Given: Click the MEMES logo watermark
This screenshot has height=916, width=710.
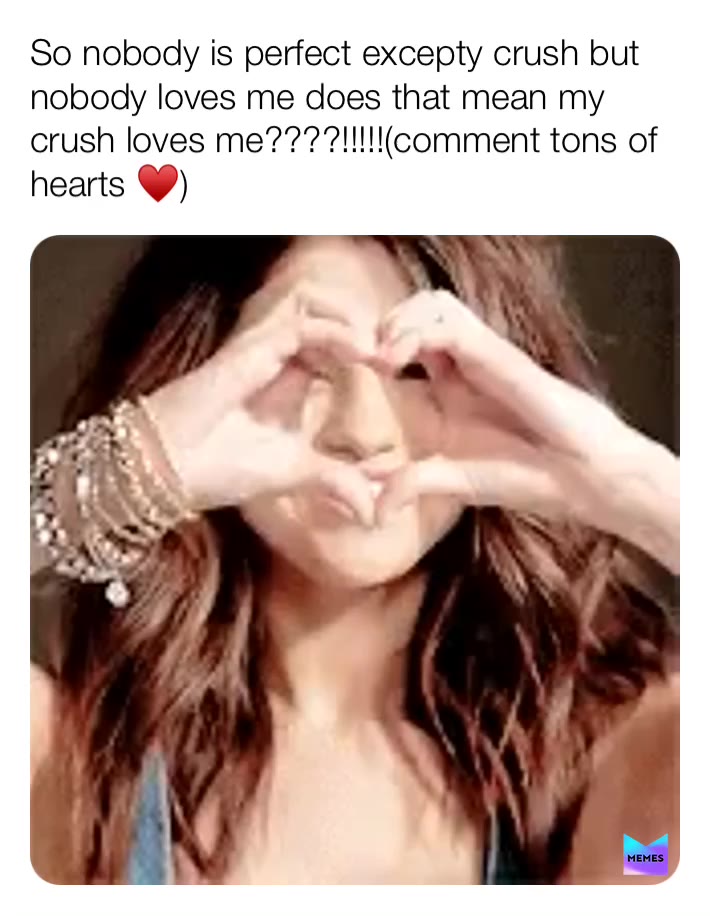Looking at the screenshot, I should [x=645, y=855].
